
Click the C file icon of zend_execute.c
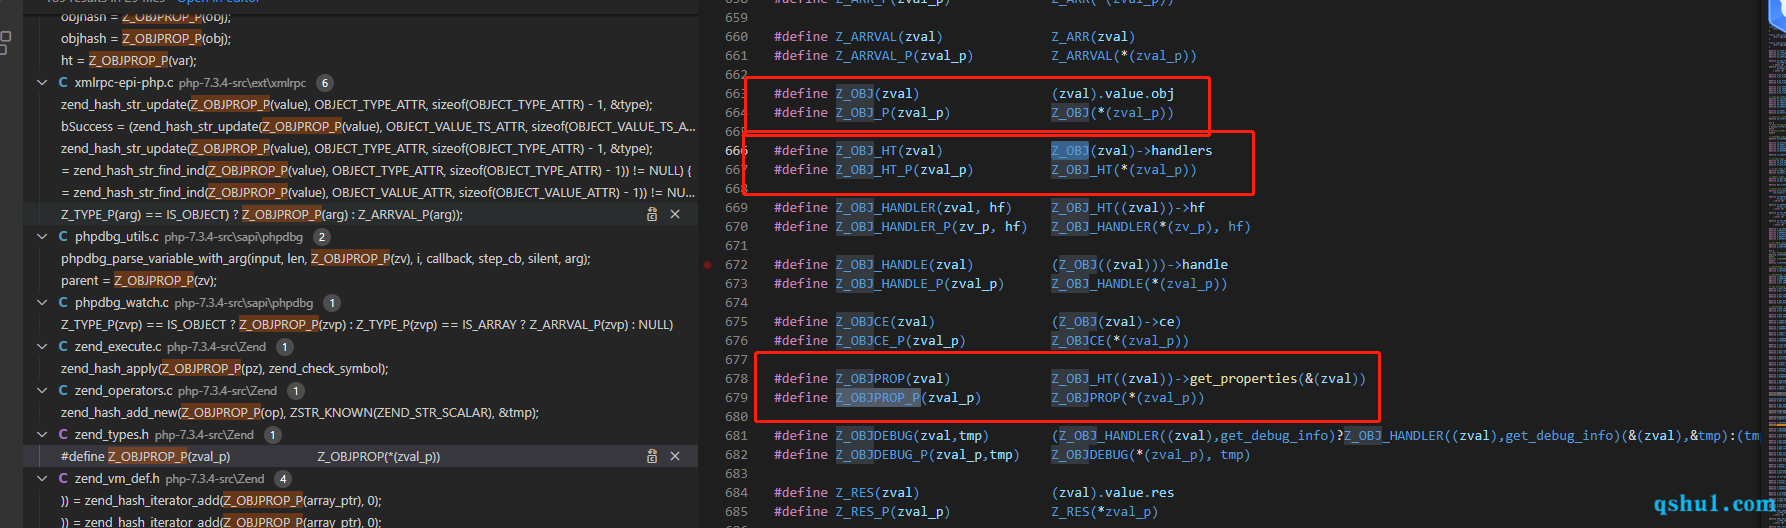click(63, 347)
